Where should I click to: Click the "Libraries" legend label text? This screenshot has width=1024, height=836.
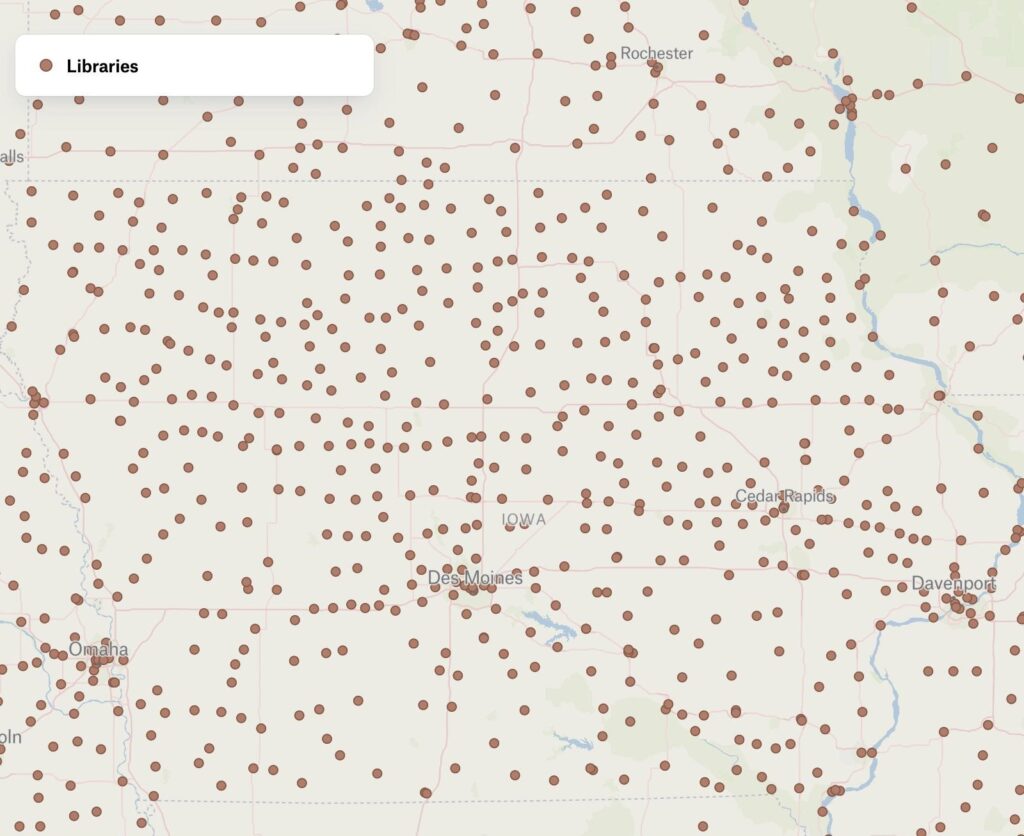[102, 66]
